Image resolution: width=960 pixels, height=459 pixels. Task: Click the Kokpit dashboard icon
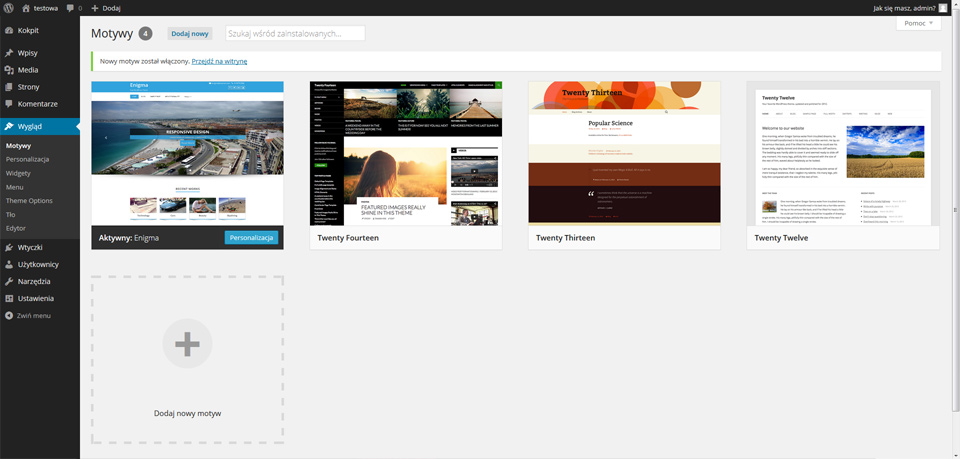(9, 30)
